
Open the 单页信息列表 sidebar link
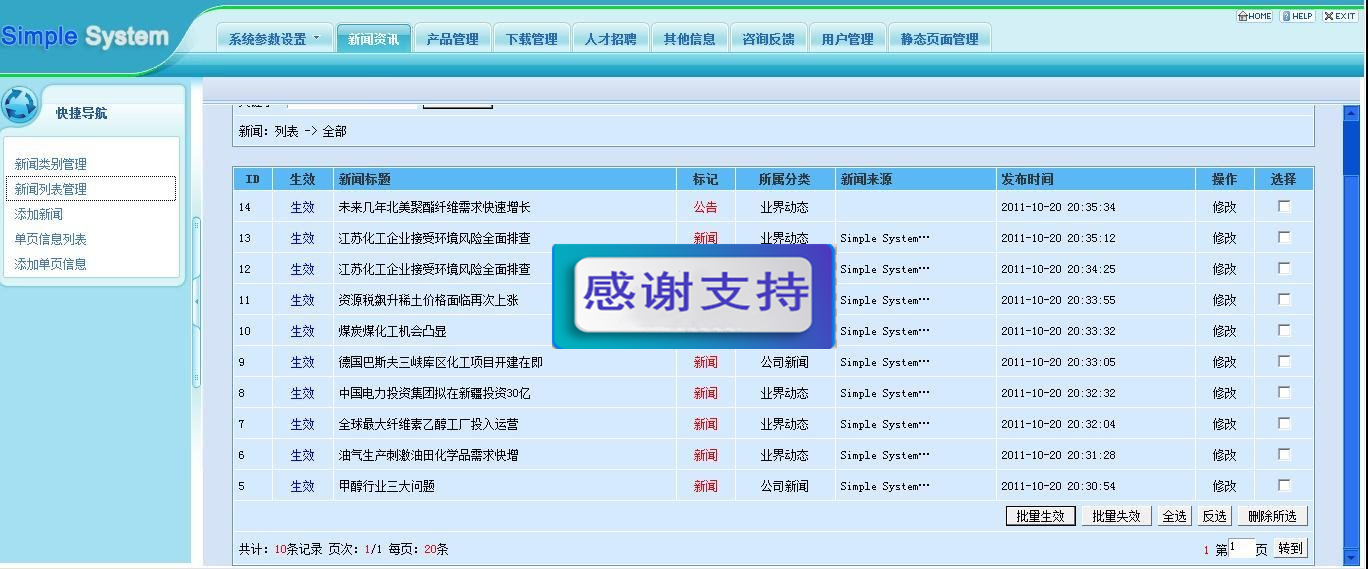(50, 239)
